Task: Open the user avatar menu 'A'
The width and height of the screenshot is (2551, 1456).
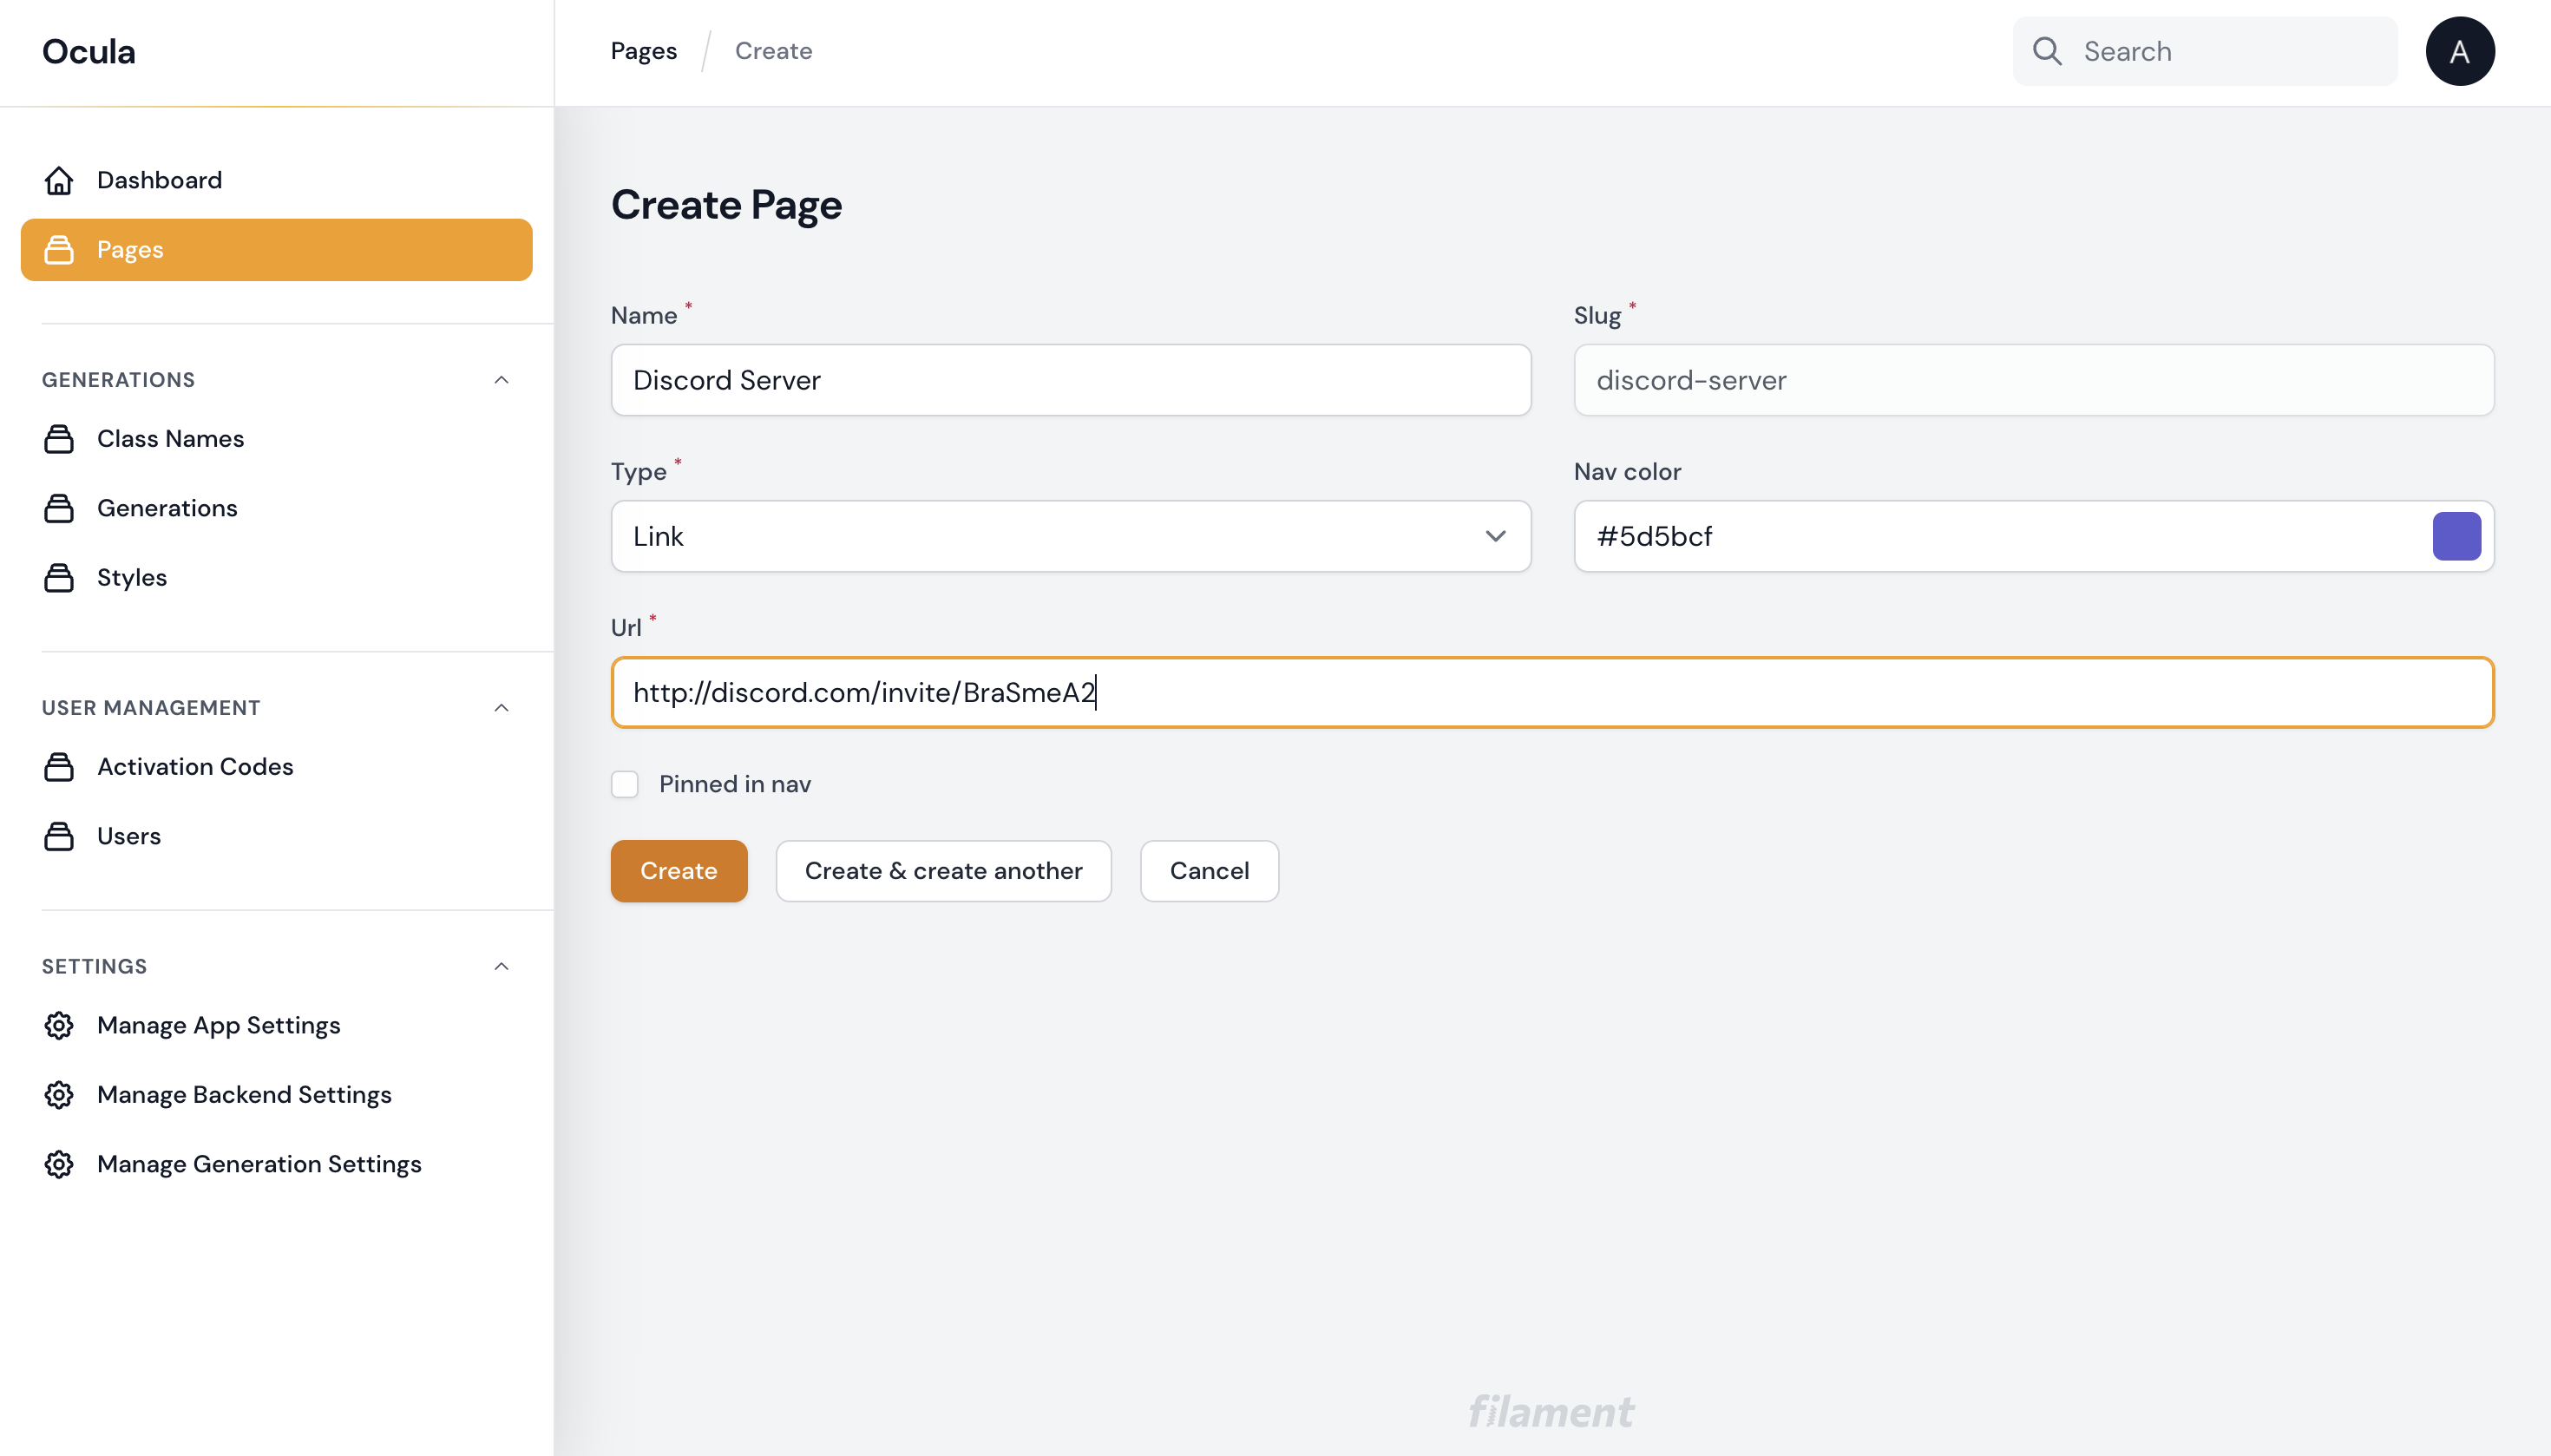Action: [x=2459, y=51]
